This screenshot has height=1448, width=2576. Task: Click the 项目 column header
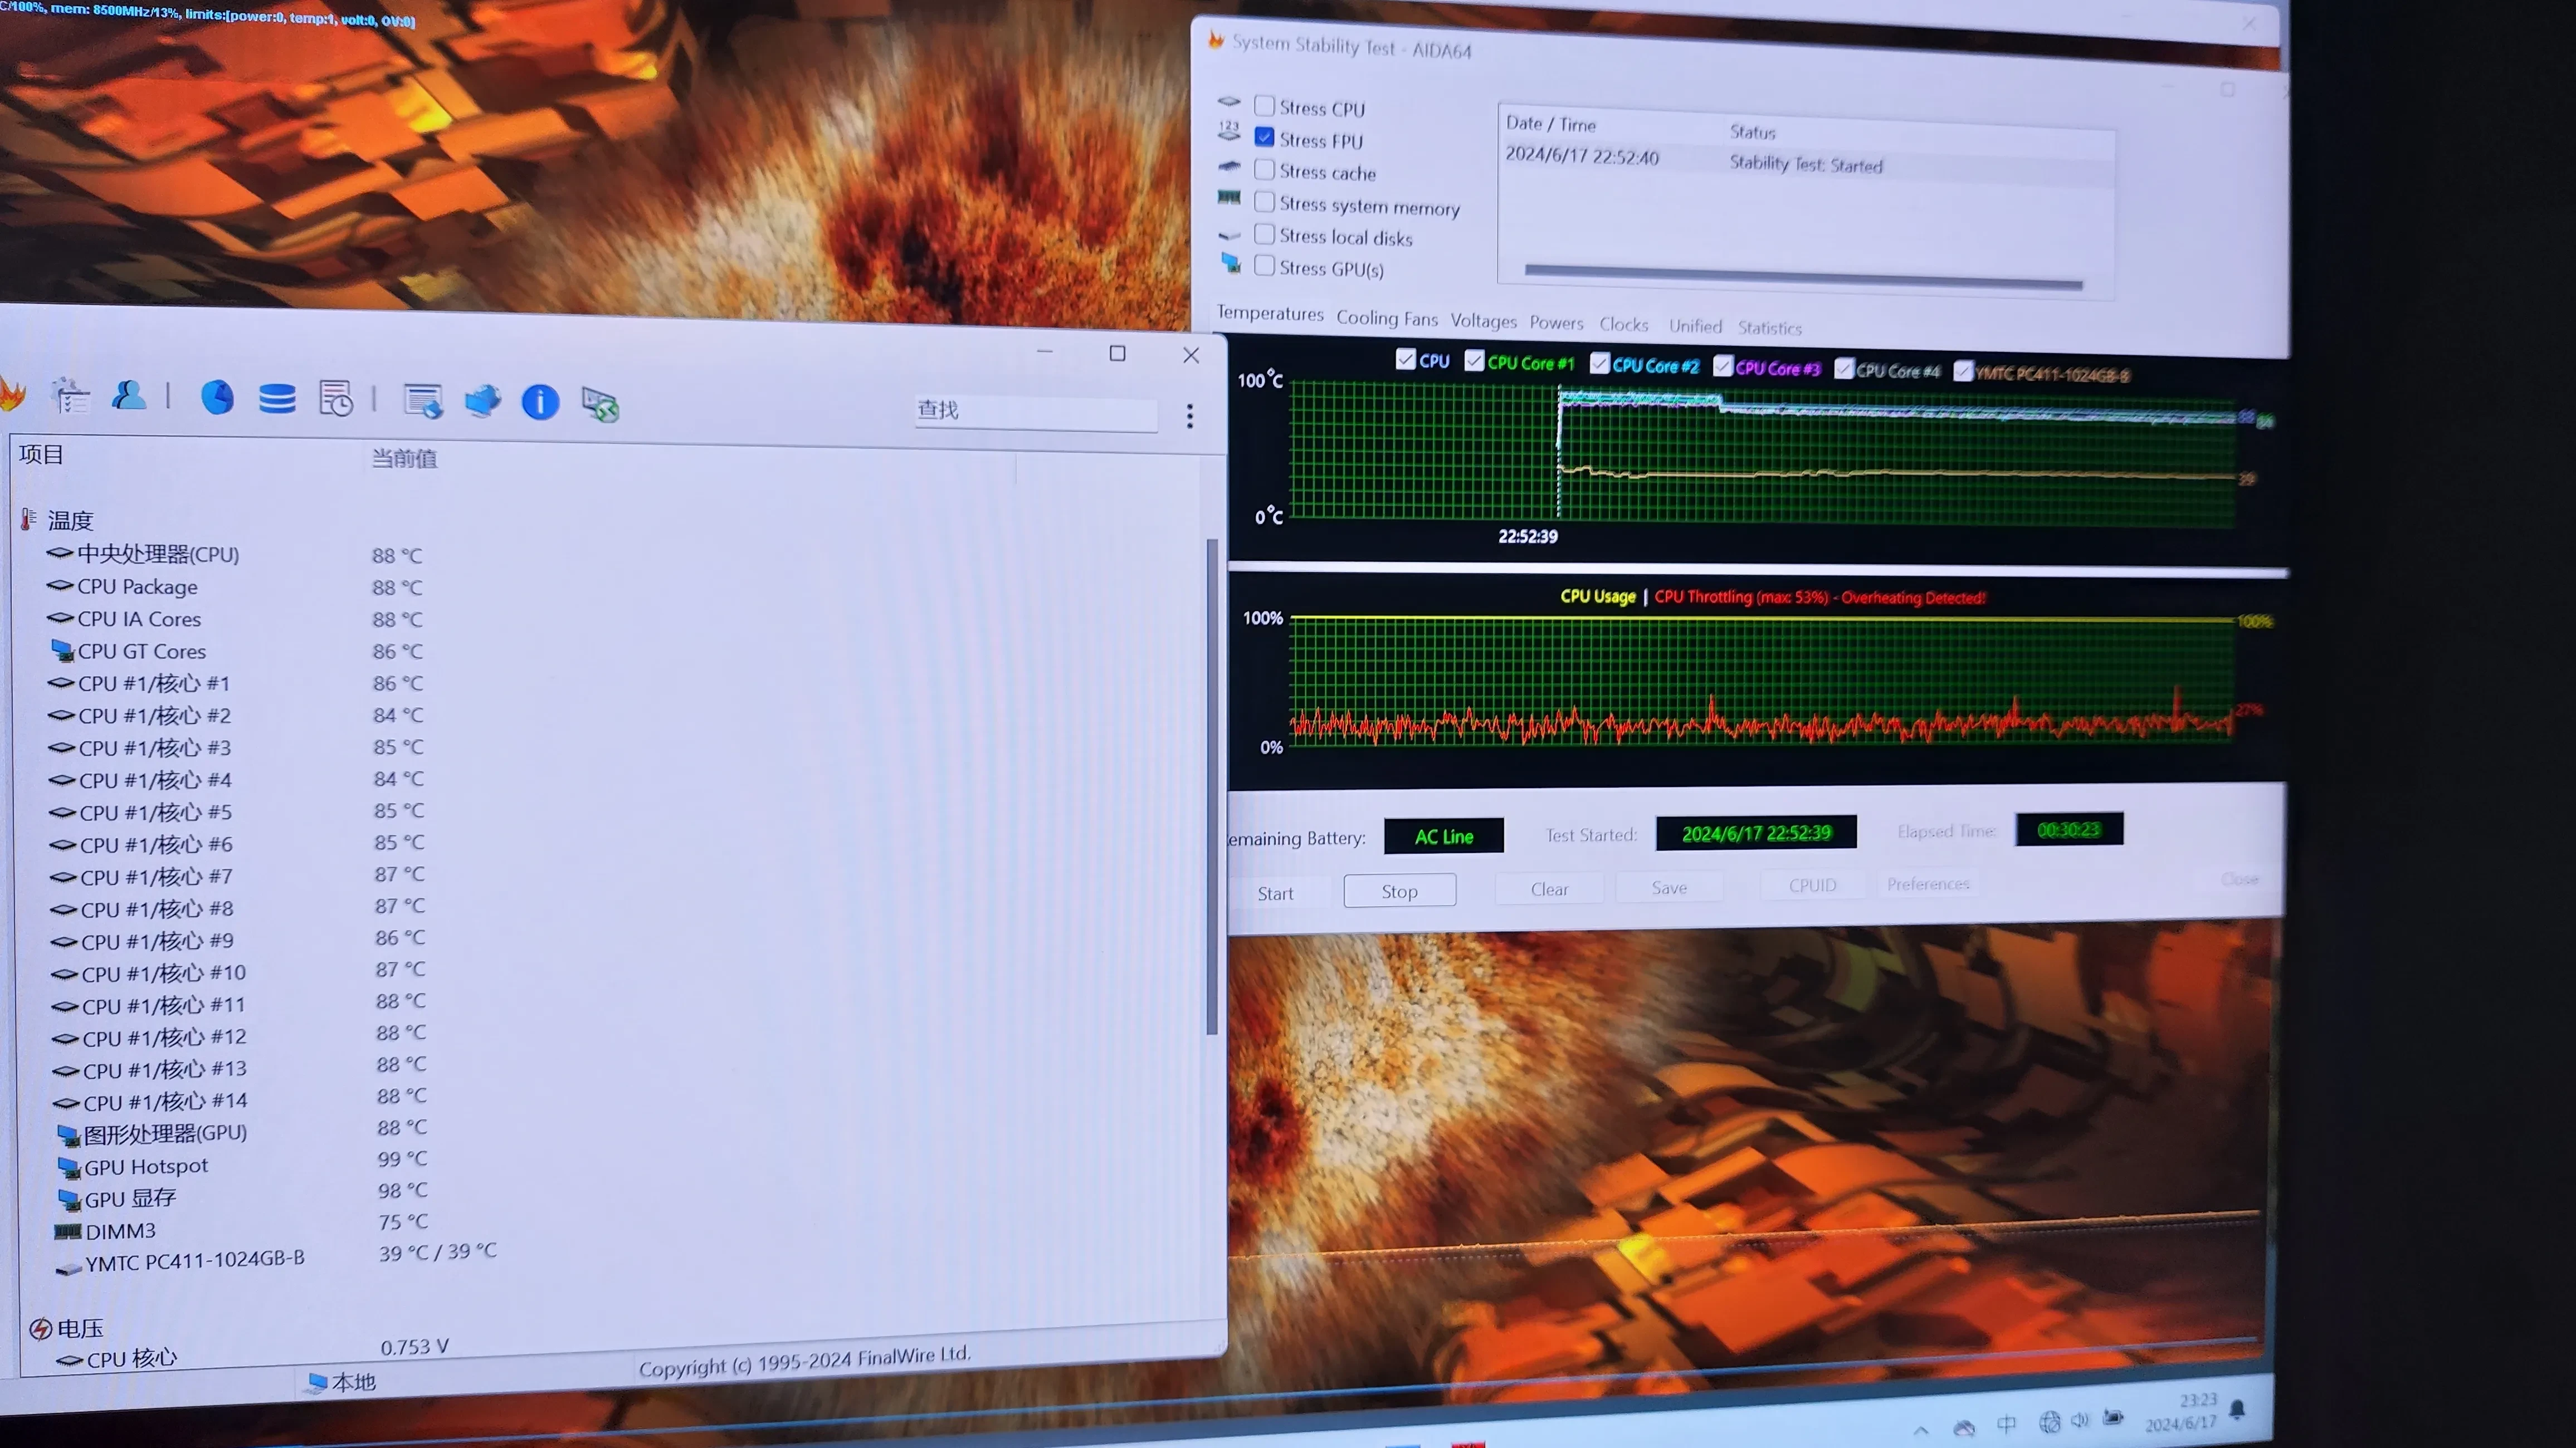[x=41, y=454]
